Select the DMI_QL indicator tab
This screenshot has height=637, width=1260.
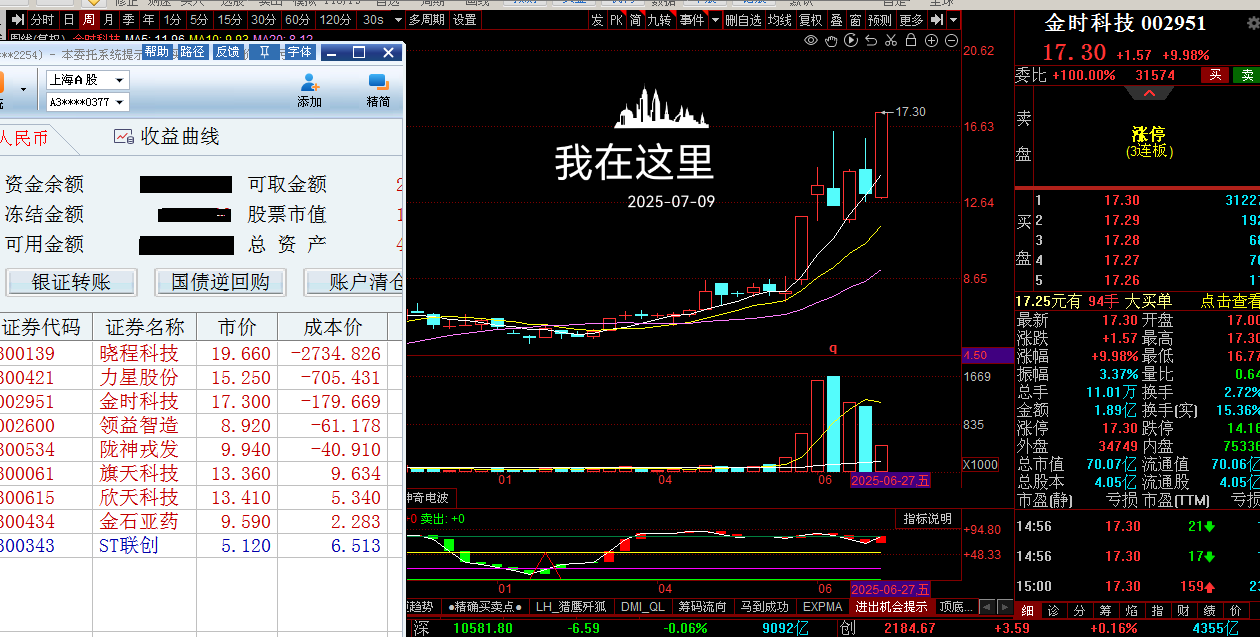pyautogui.click(x=642, y=606)
